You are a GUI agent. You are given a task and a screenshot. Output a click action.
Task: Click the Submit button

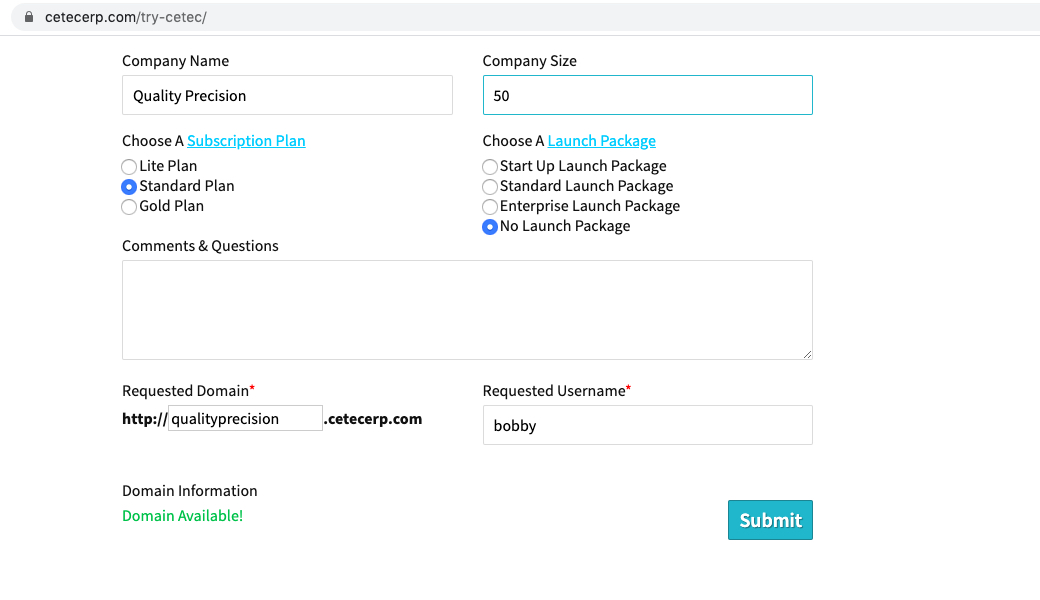[770, 520]
